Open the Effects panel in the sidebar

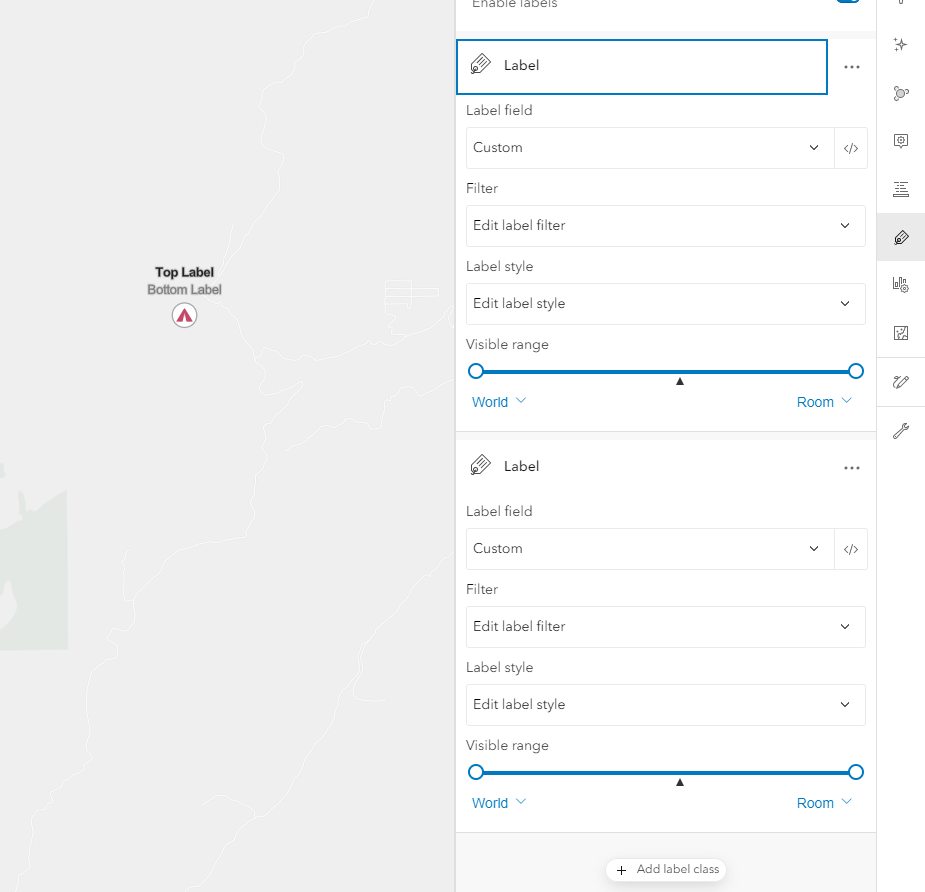pos(900,44)
